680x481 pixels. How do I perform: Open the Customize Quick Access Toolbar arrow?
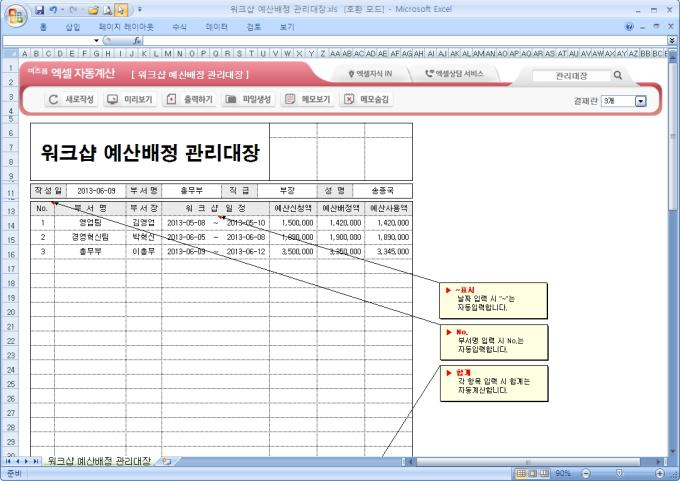coord(140,10)
